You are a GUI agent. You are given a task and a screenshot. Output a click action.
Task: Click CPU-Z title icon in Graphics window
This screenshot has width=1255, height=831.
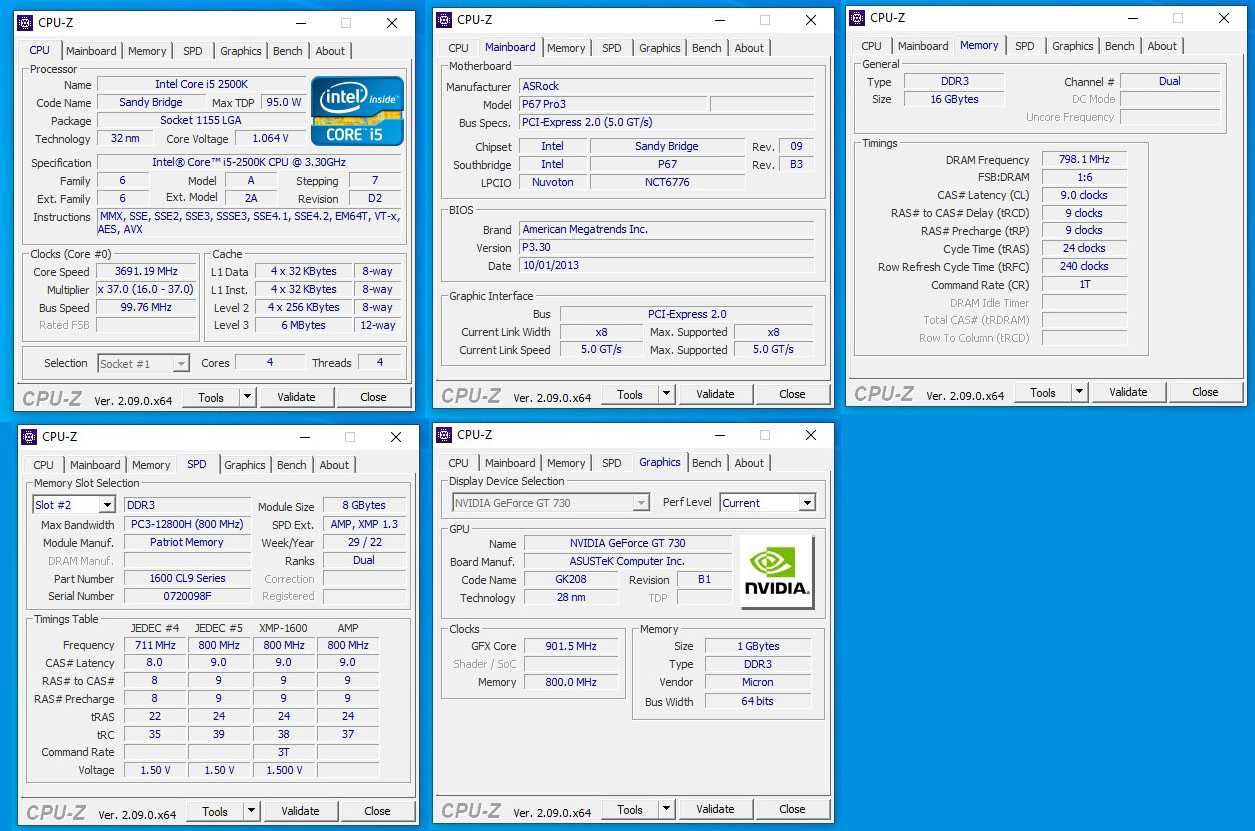(445, 435)
